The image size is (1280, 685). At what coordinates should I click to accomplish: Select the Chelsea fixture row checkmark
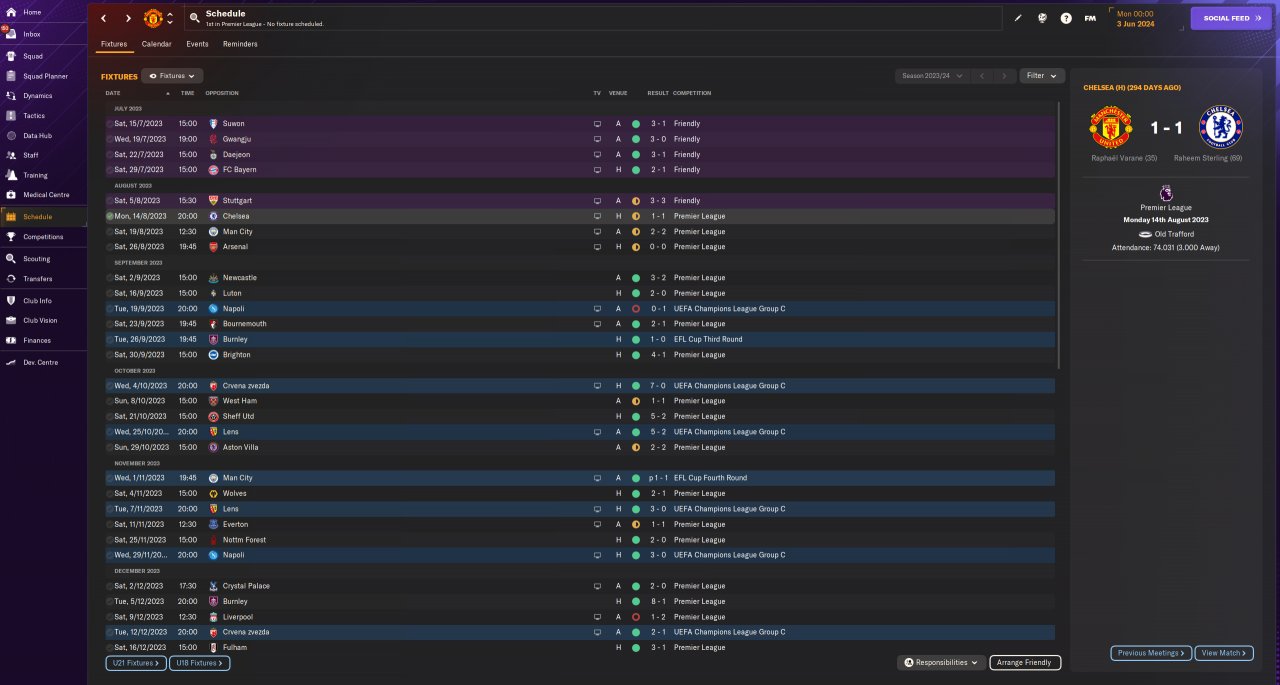(x=110, y=216)
